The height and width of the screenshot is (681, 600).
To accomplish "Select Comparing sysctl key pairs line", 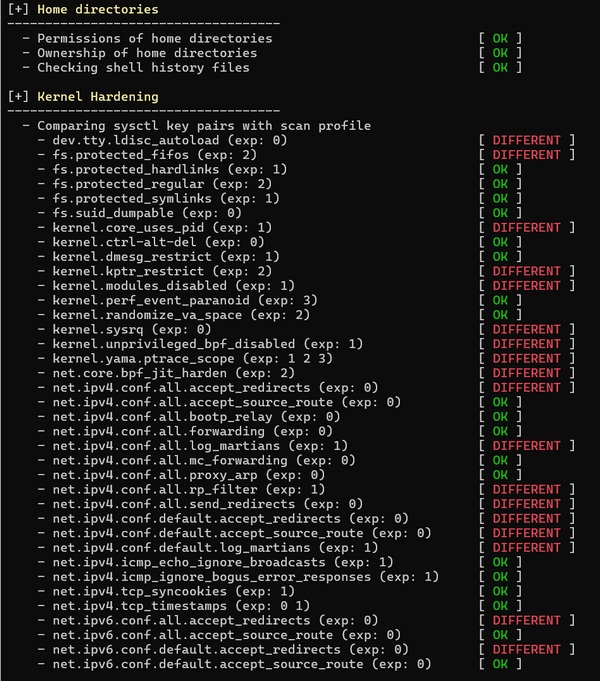I will click(204, 126).
